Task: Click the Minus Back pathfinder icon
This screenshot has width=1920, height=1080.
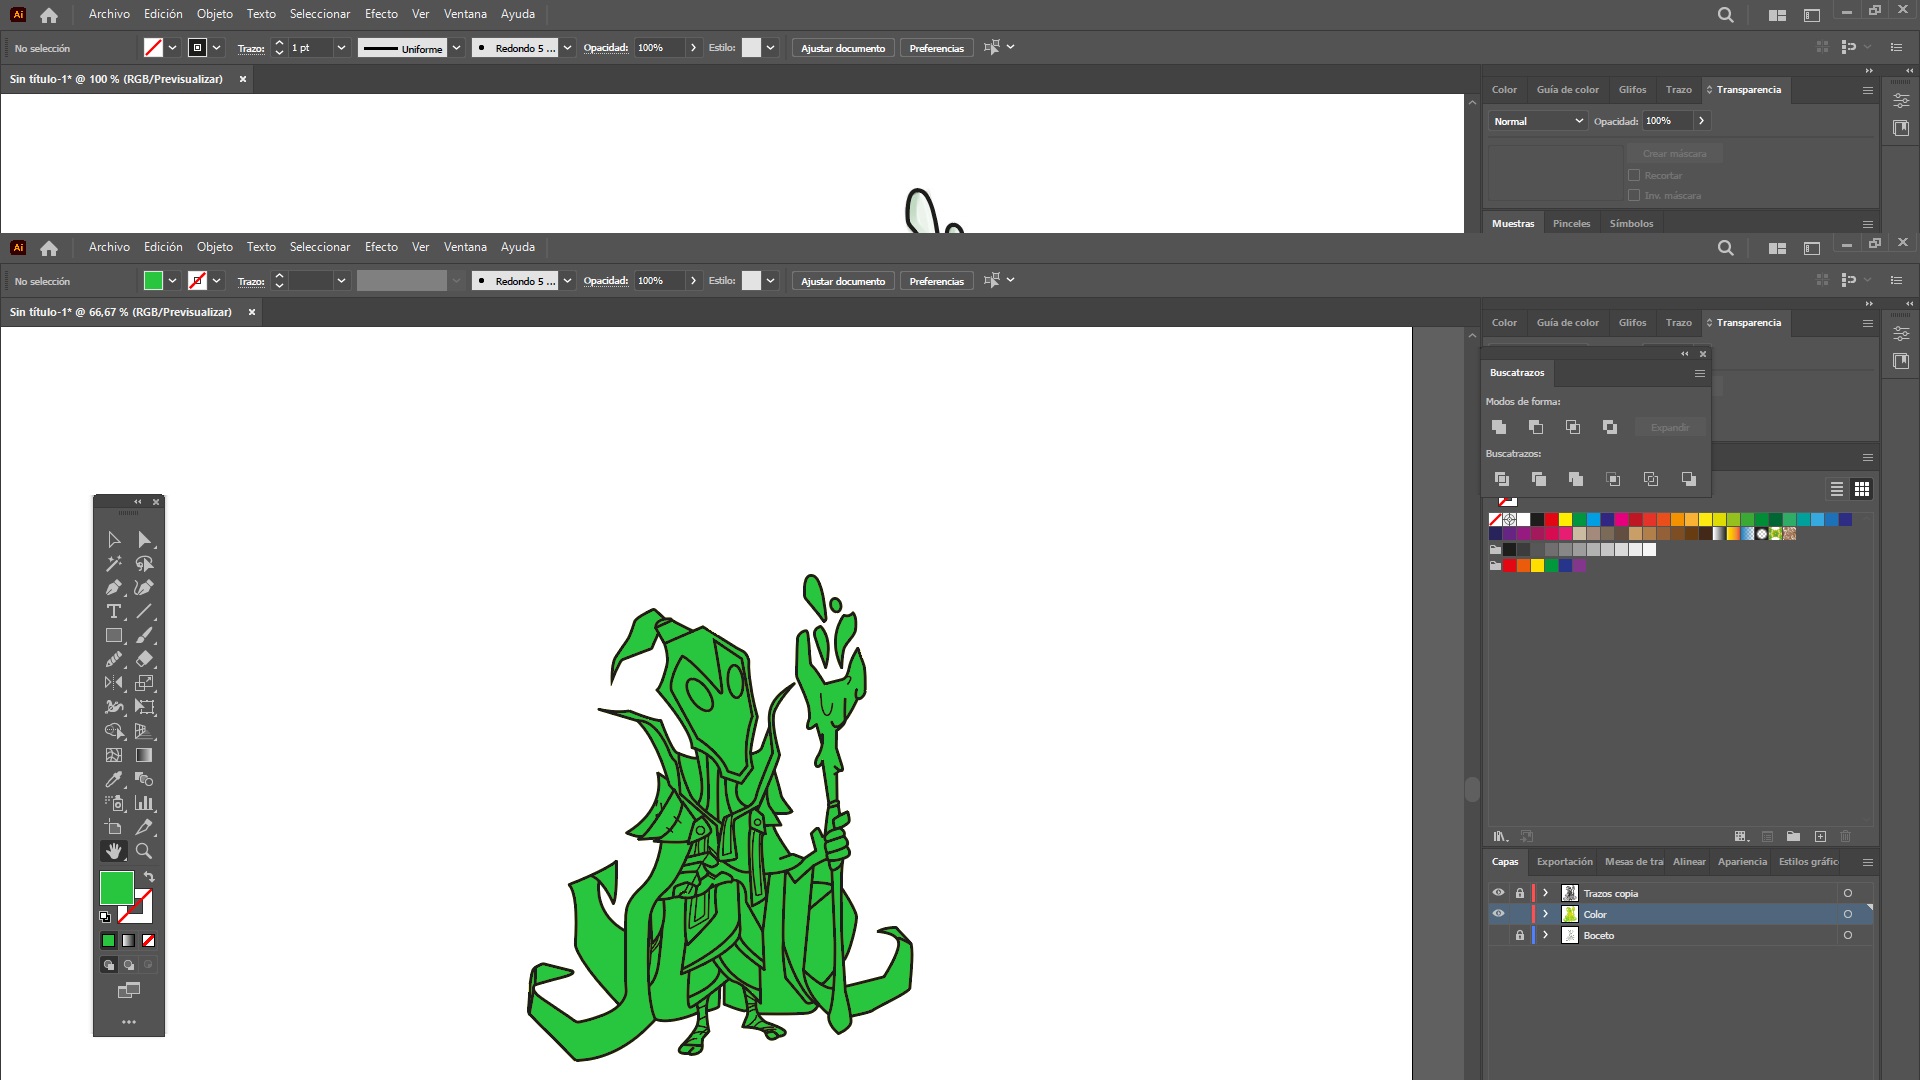Action: [x=1689, y=480]
